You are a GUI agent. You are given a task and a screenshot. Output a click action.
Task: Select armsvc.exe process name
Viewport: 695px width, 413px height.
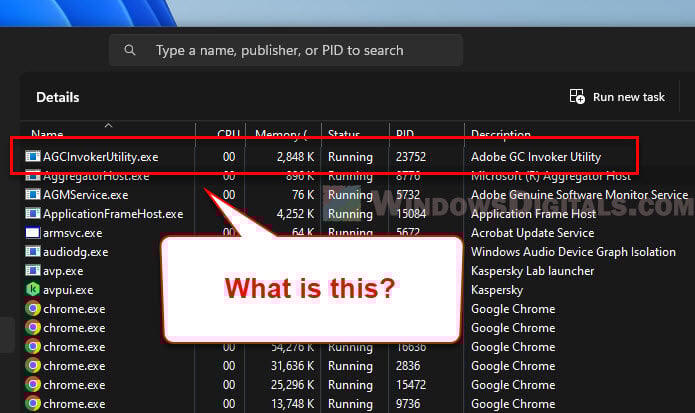click(x=73, y=233)
